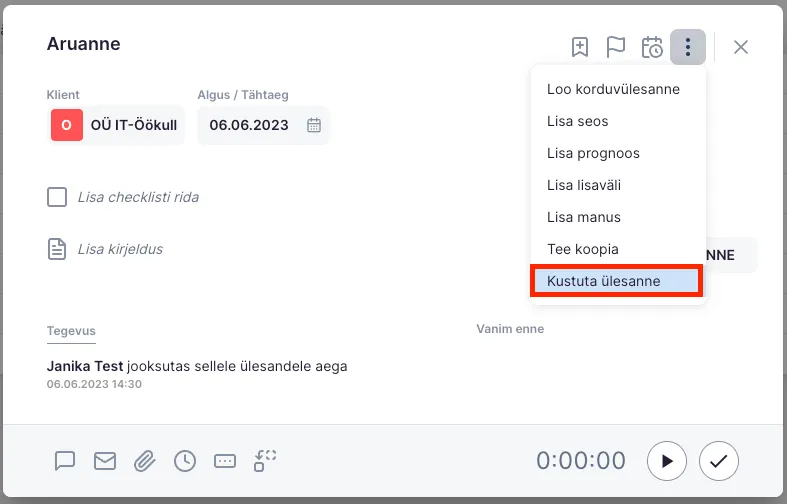Screen dimensions: 787x504
Task: Choose Loo korduvülesanne menu entry
Action: point(613,89)
